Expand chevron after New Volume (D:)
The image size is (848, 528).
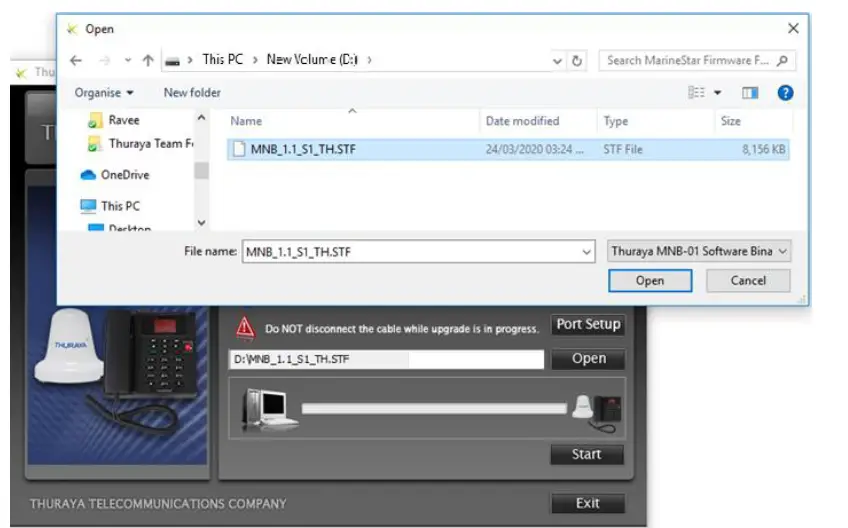tap(369, 60)
